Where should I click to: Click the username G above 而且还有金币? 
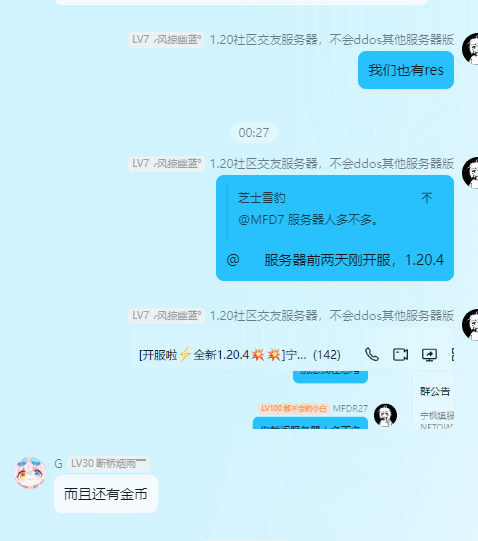pos(58,463)
